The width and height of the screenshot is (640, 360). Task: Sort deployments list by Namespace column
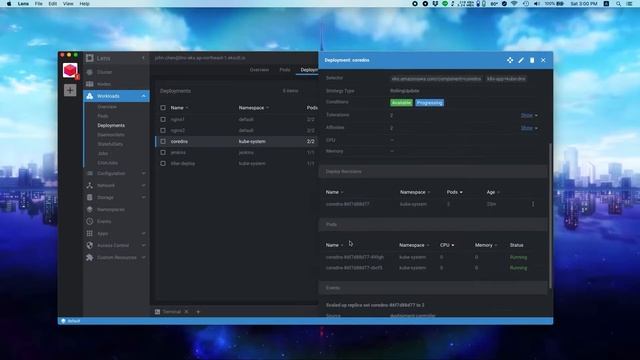253,108
